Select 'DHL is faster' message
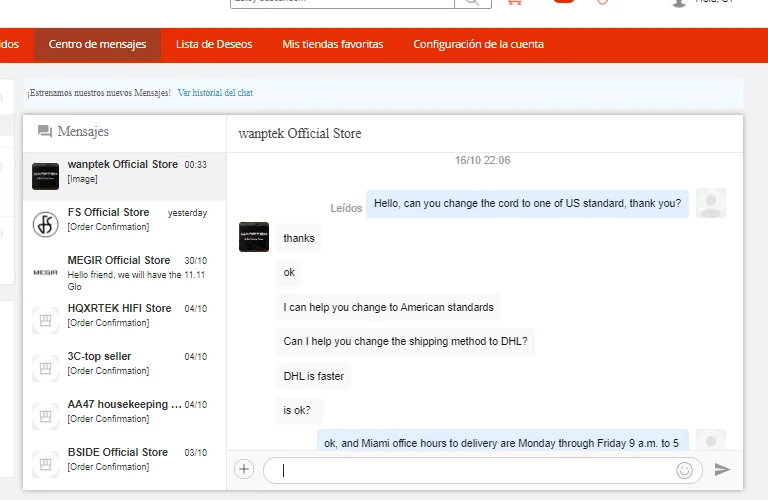The height and width of the screenshot is (500, 768). click(313, 377)
